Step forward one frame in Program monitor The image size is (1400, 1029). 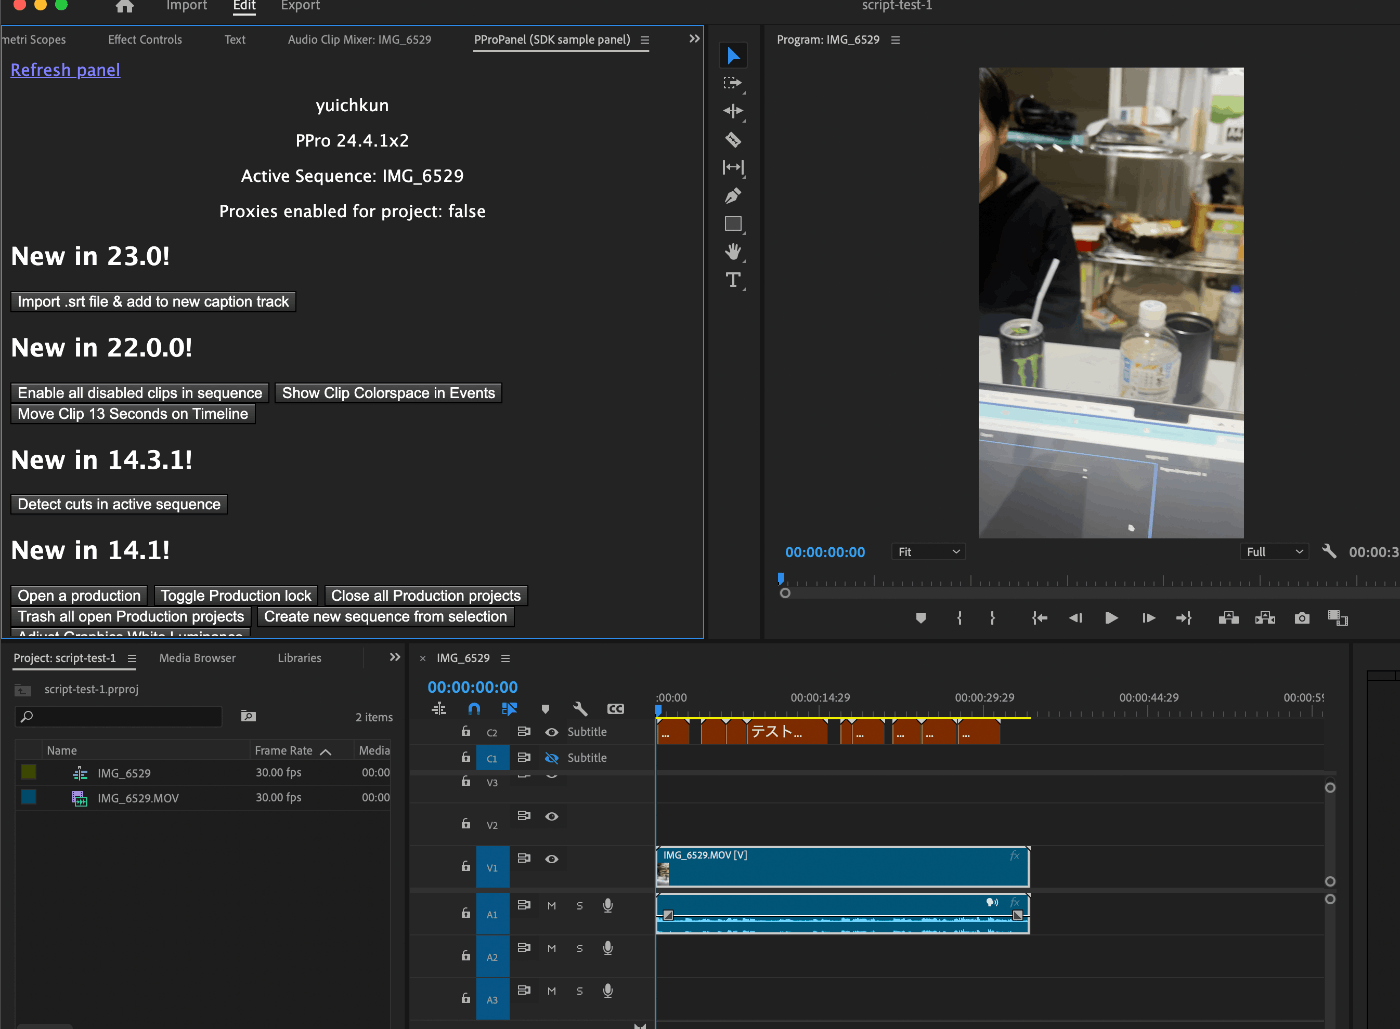1148,618
